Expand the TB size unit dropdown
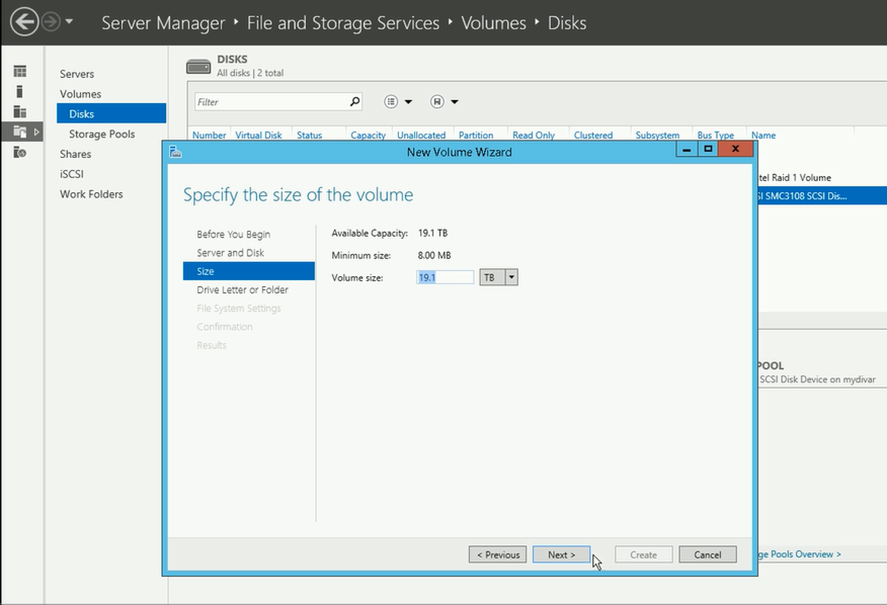887x605 pixels. click(512, 277)
